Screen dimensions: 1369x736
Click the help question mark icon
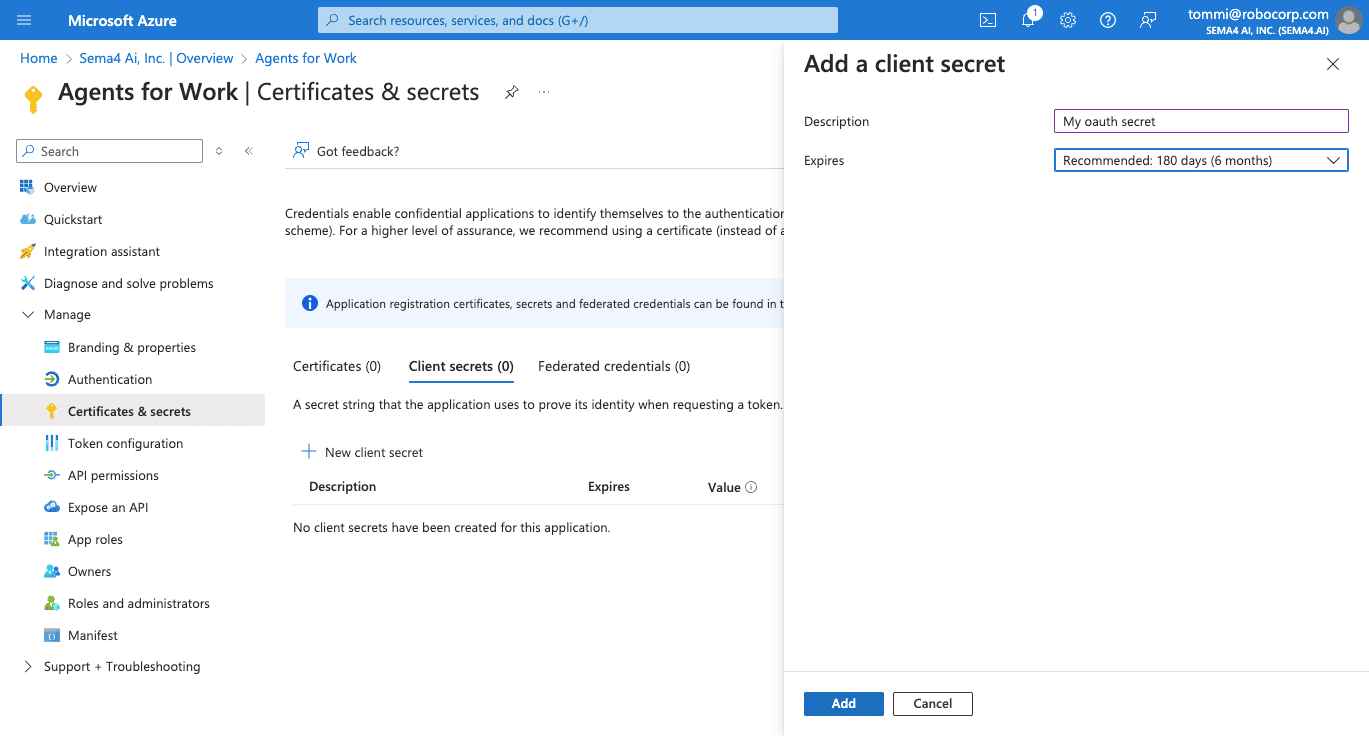1108,20
